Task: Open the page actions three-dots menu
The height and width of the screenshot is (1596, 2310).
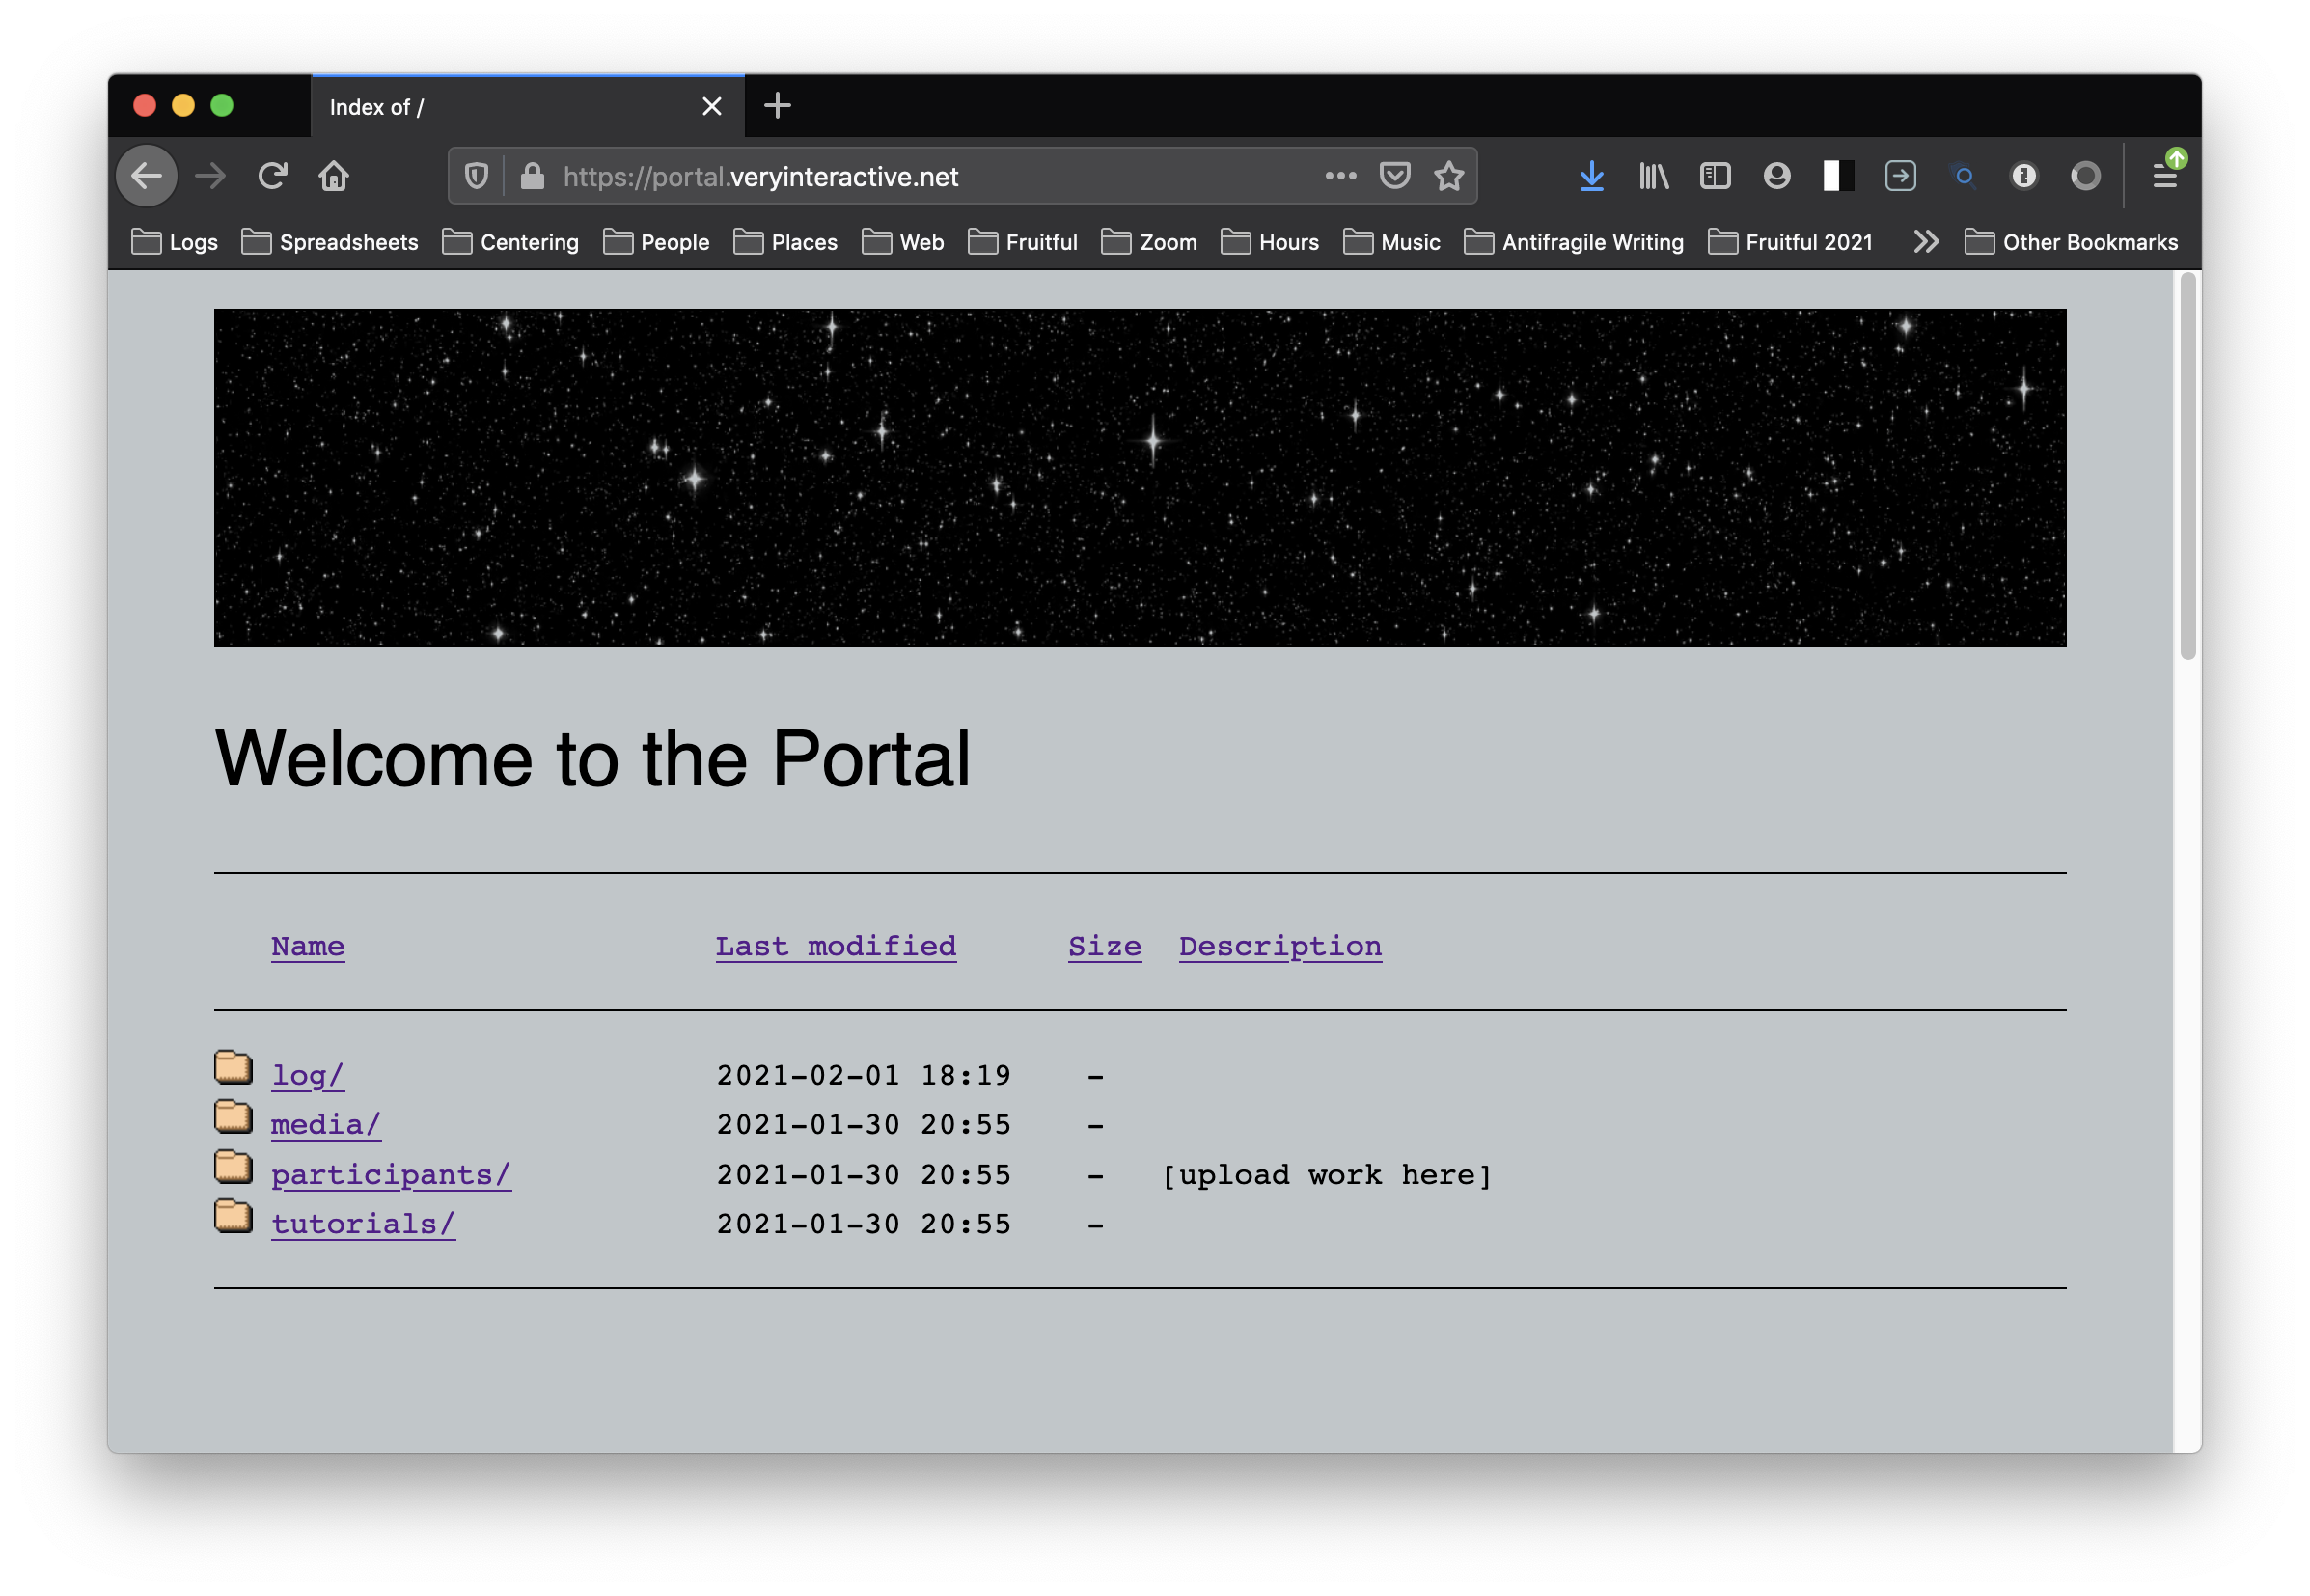Action: [1341, 177]
